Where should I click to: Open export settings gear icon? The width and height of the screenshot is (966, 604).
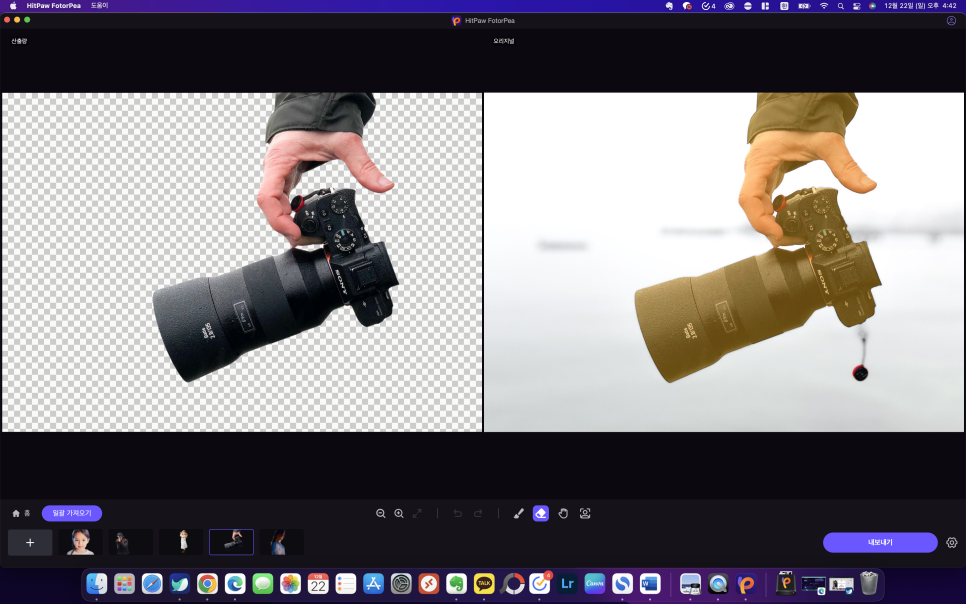[952, 542]
